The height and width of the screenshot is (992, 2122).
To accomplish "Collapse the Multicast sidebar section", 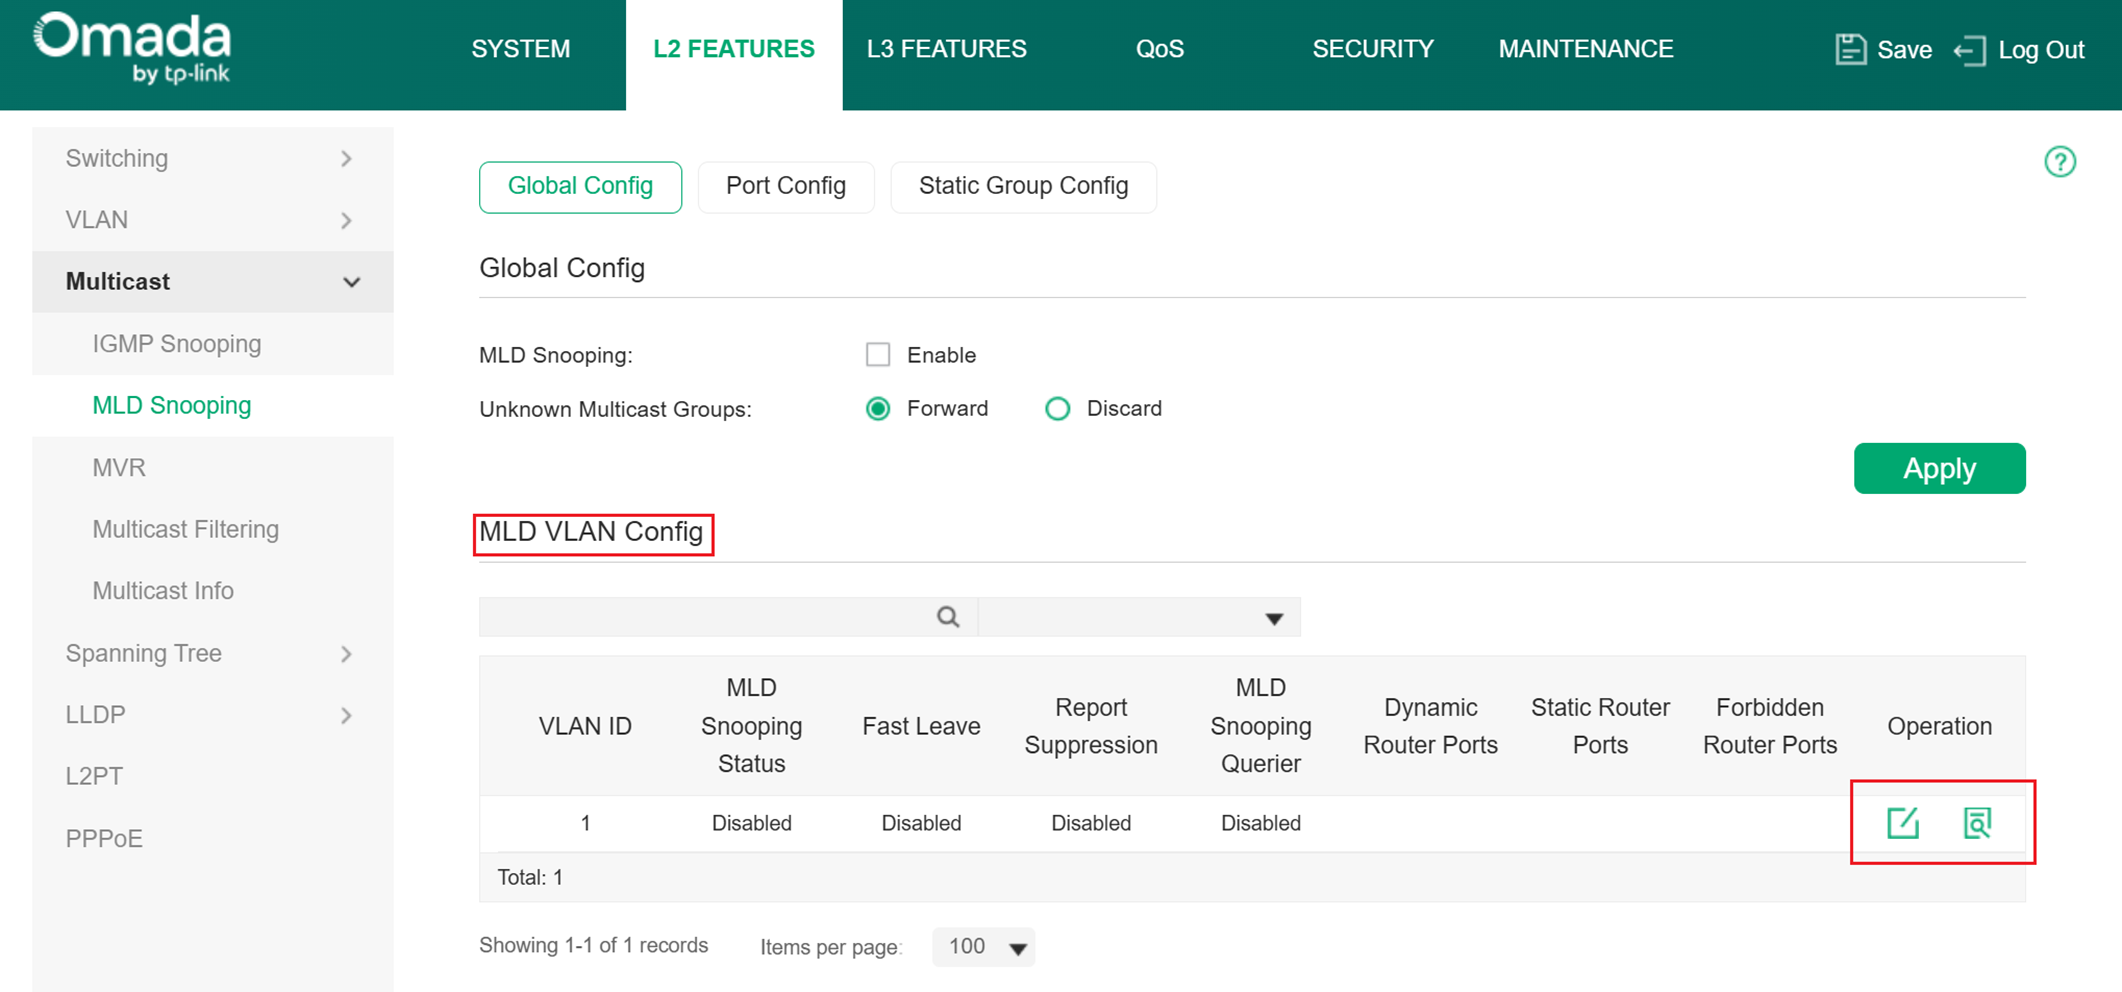I will coord(350,281).
